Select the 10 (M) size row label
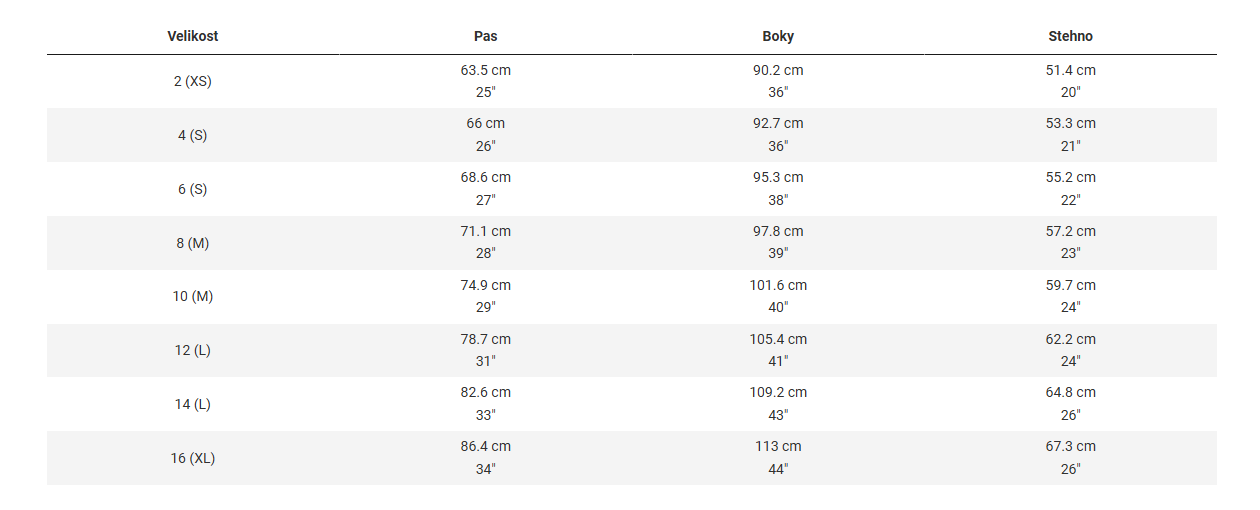 [192, 296]
